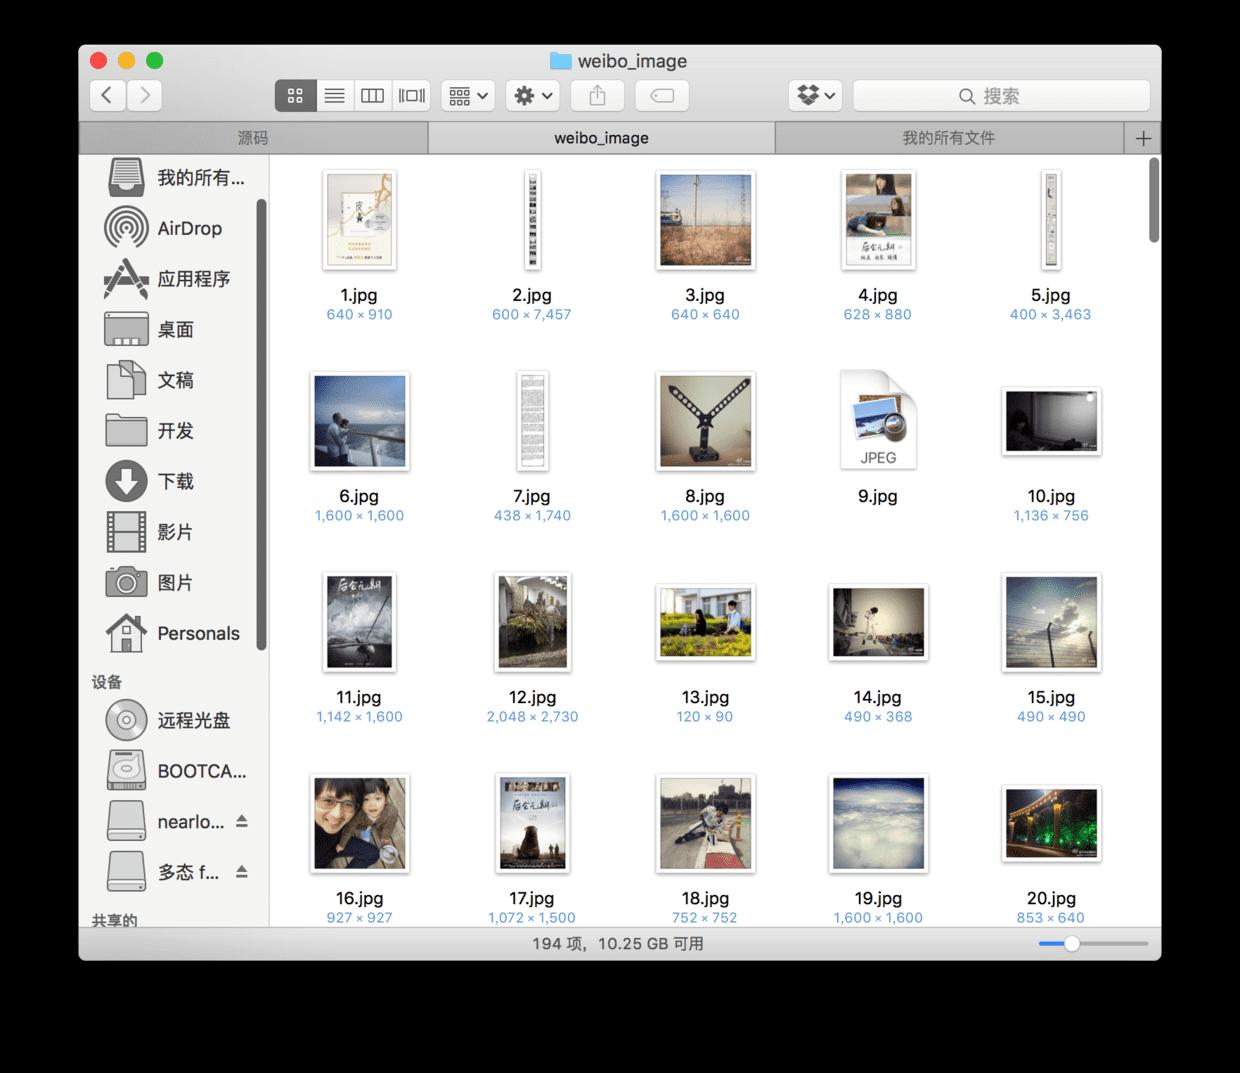Switch to the 我的所有文件 tab
This screenshot has height=1073, width=1240.
(x=949, y=138)
